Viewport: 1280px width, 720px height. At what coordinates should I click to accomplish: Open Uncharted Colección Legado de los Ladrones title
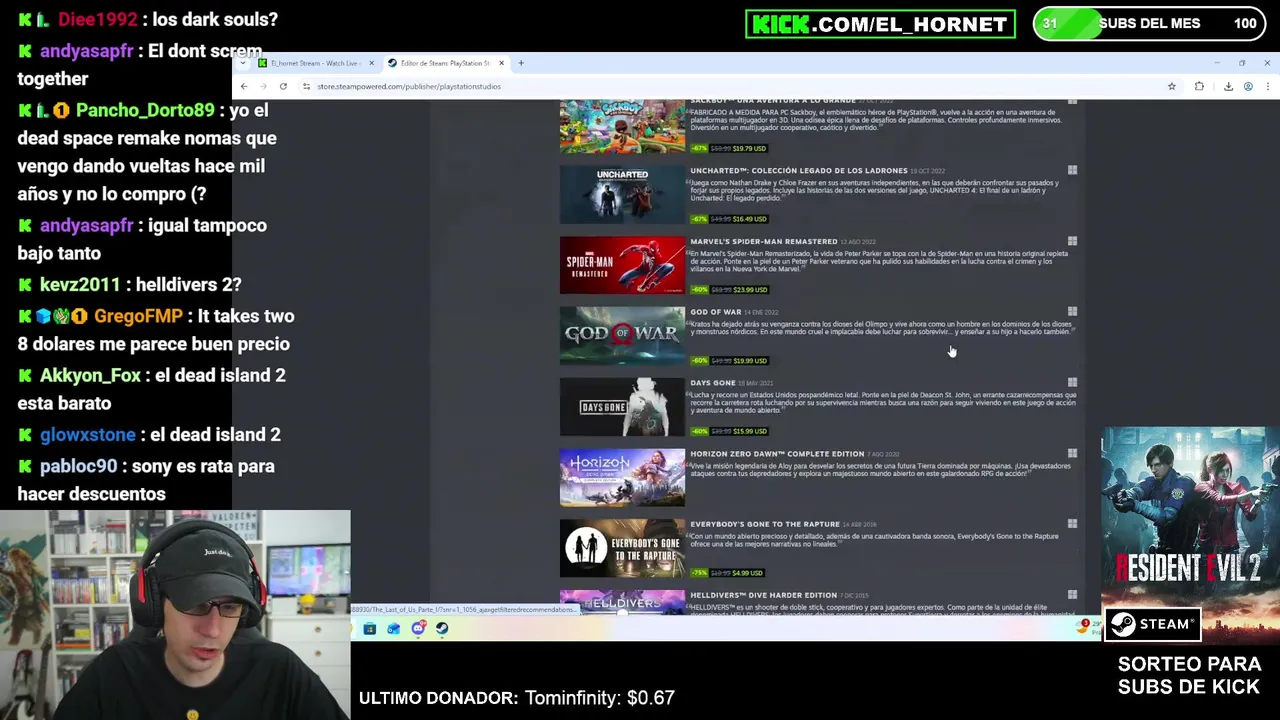(798, 171)
